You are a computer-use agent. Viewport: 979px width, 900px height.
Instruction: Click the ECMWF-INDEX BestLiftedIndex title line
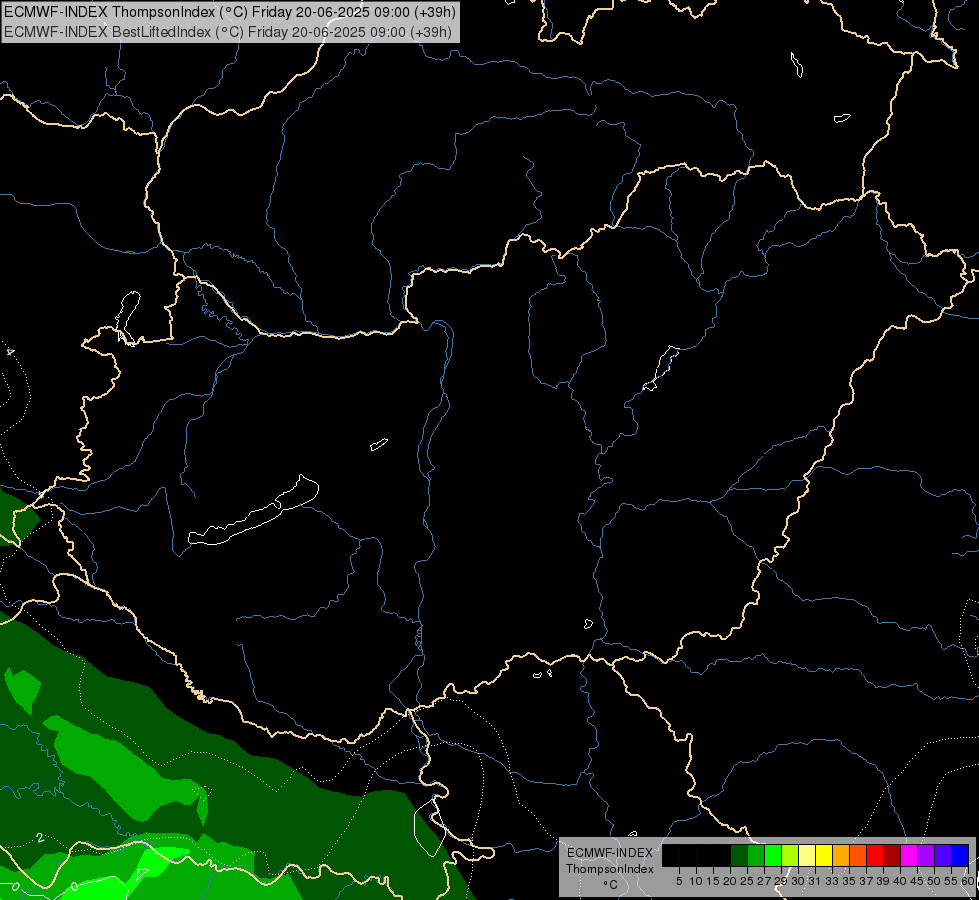click(228, 32)
